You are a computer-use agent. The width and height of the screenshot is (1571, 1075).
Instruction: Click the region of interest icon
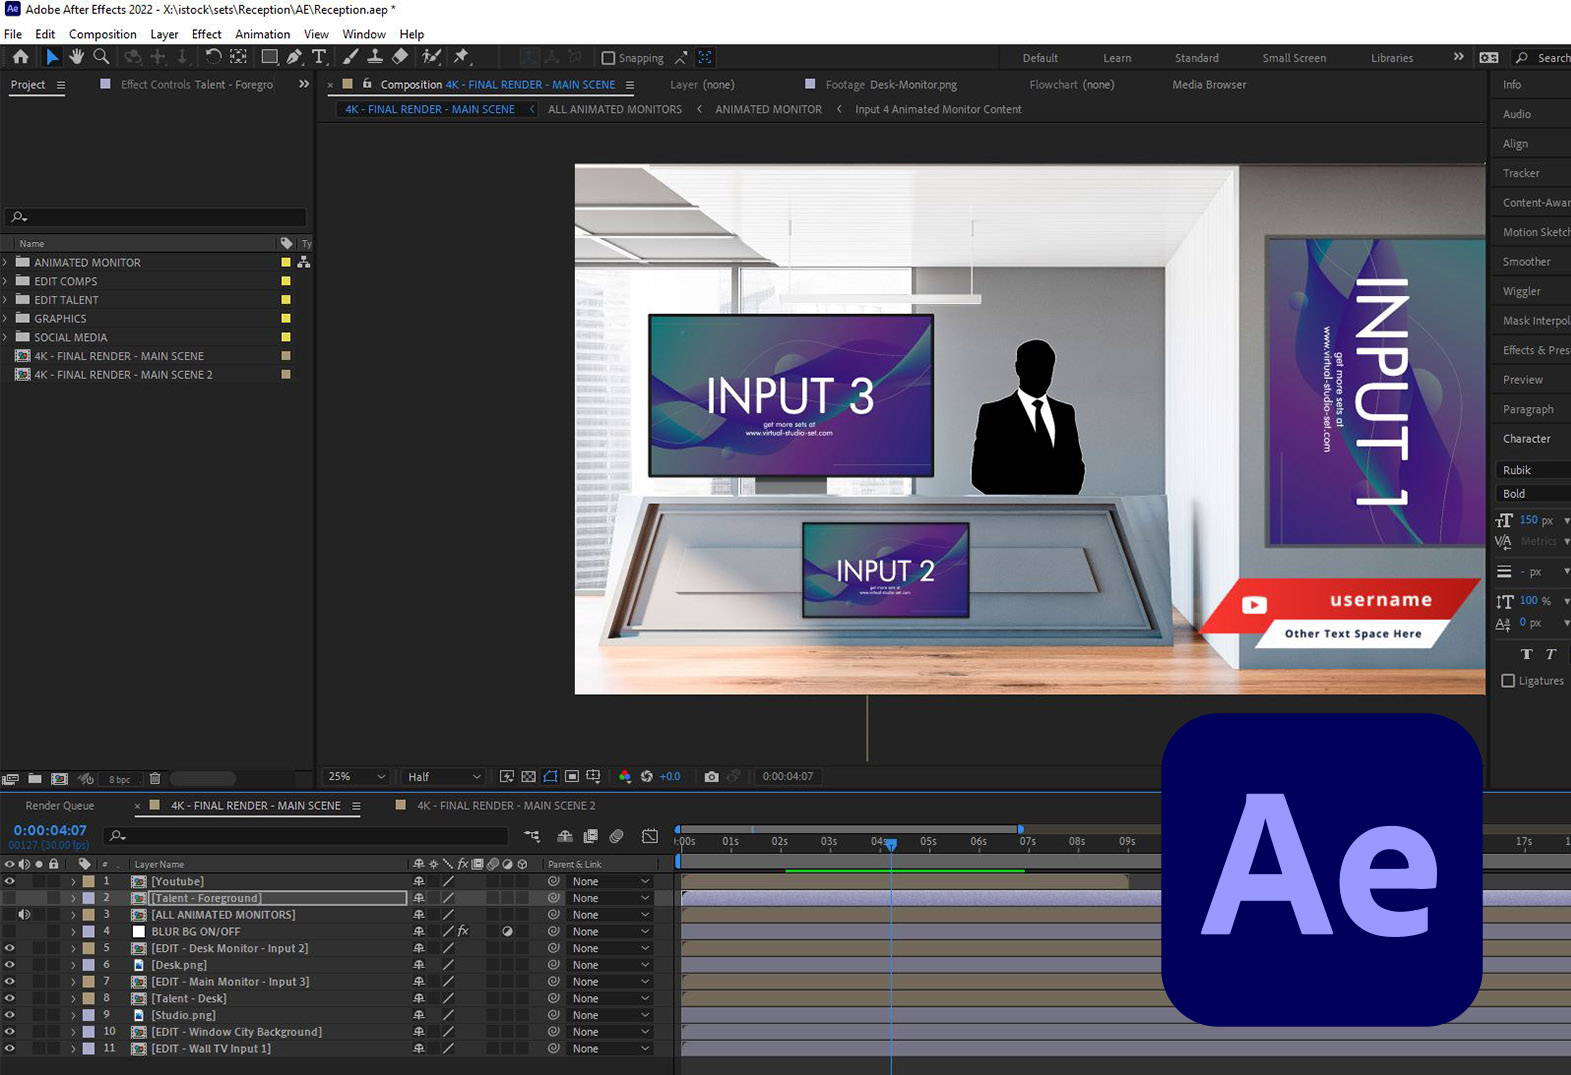[572, 776]
